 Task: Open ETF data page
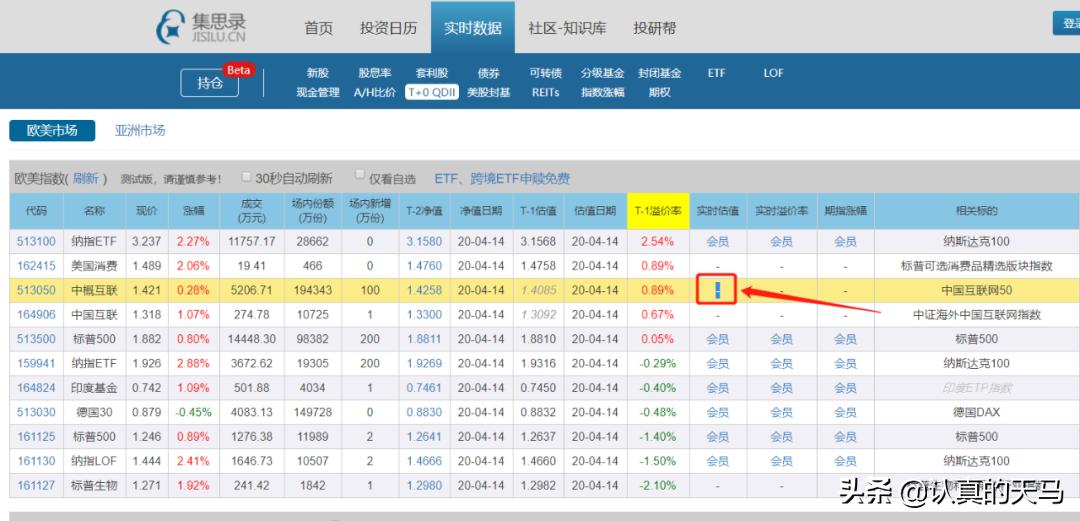point(716,73)
